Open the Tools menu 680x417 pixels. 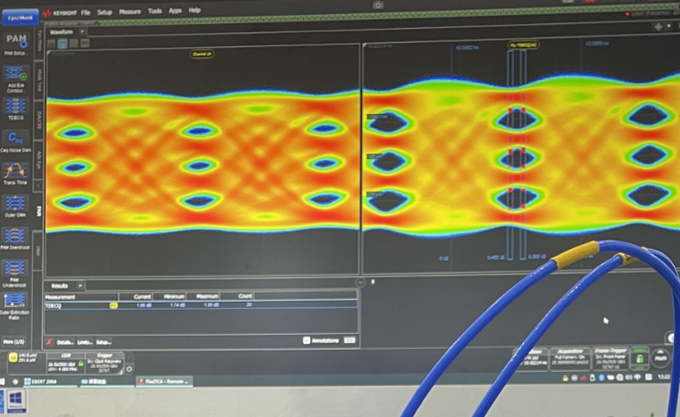point(154,10)
